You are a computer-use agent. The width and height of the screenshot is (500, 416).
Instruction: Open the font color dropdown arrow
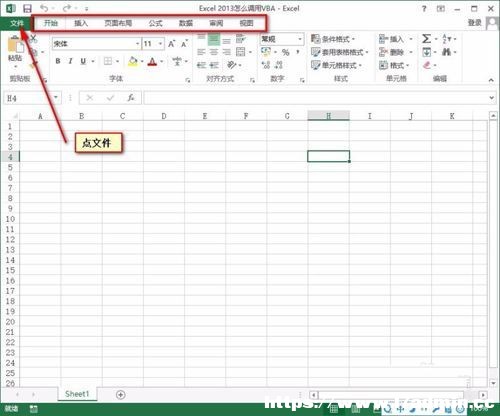pos(162,61)
